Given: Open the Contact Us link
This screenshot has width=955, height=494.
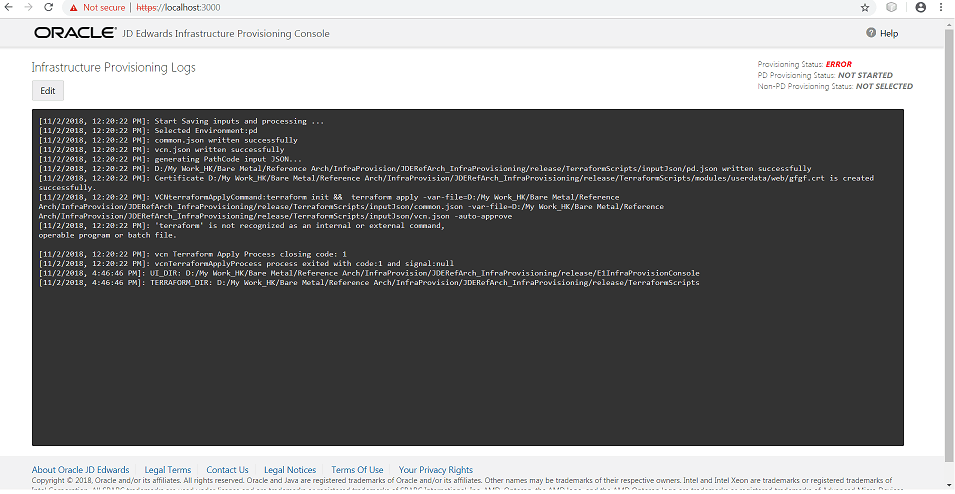Looking at the screenshot, I should pyautogui.click(x=227, y=470).
